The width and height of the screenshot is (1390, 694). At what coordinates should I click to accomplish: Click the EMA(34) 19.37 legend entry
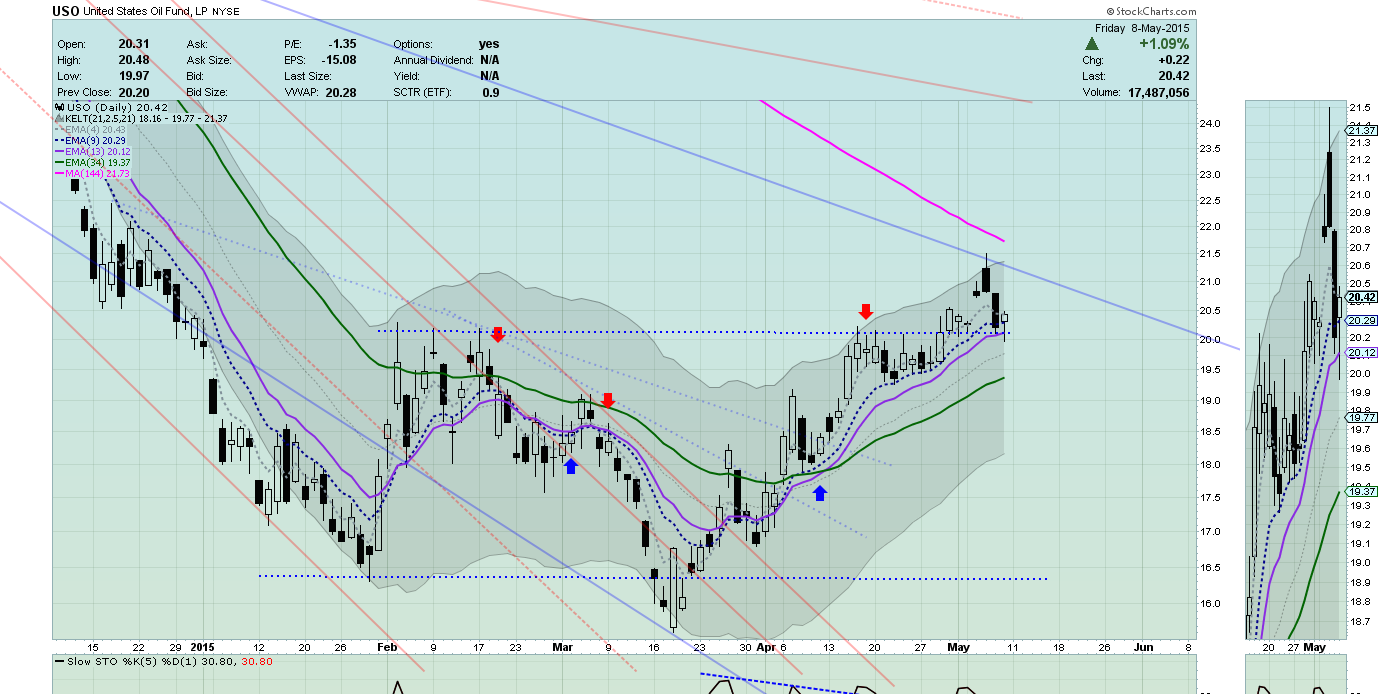click(99, 162)
